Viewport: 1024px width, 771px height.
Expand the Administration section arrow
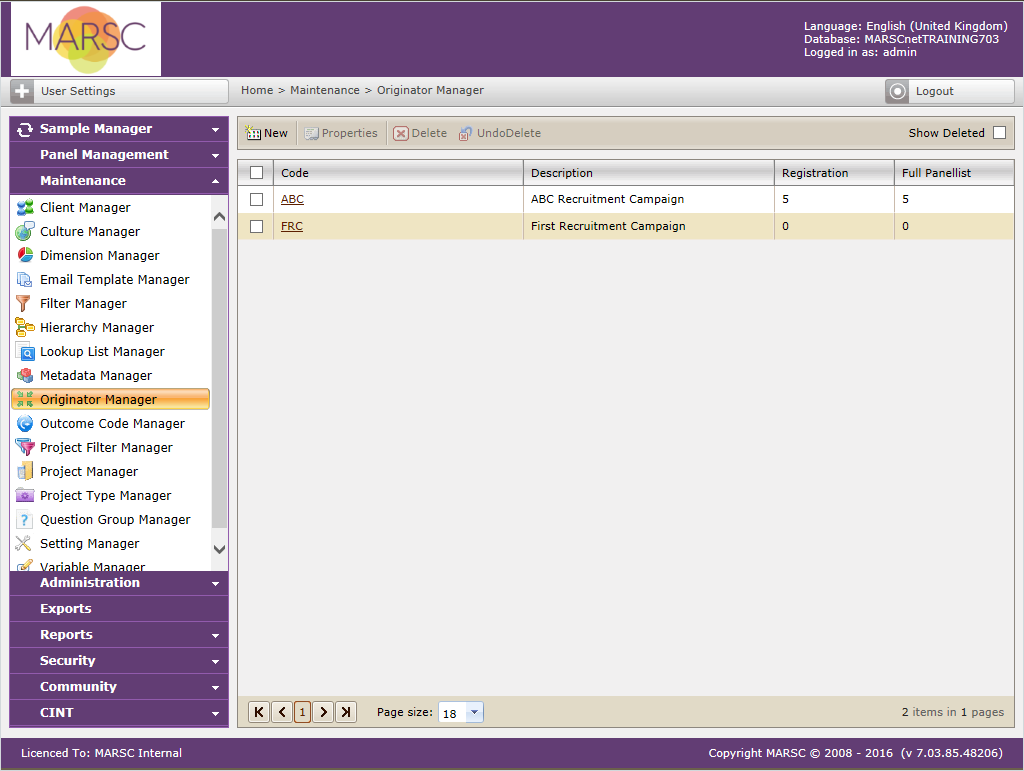216,583
